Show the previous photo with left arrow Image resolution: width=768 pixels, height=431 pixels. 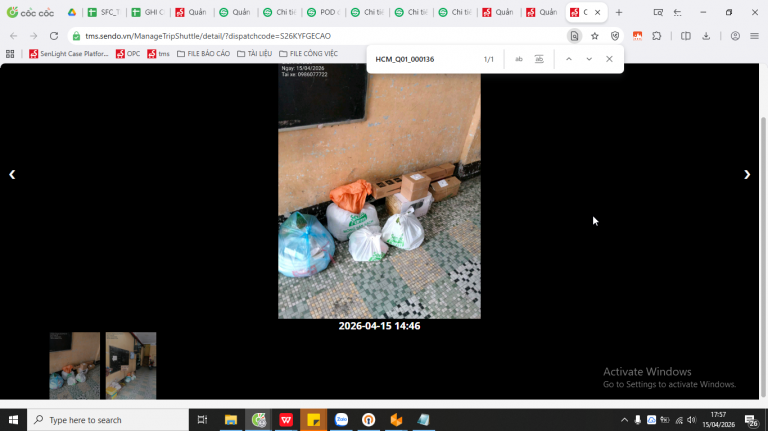pos(12,174)
